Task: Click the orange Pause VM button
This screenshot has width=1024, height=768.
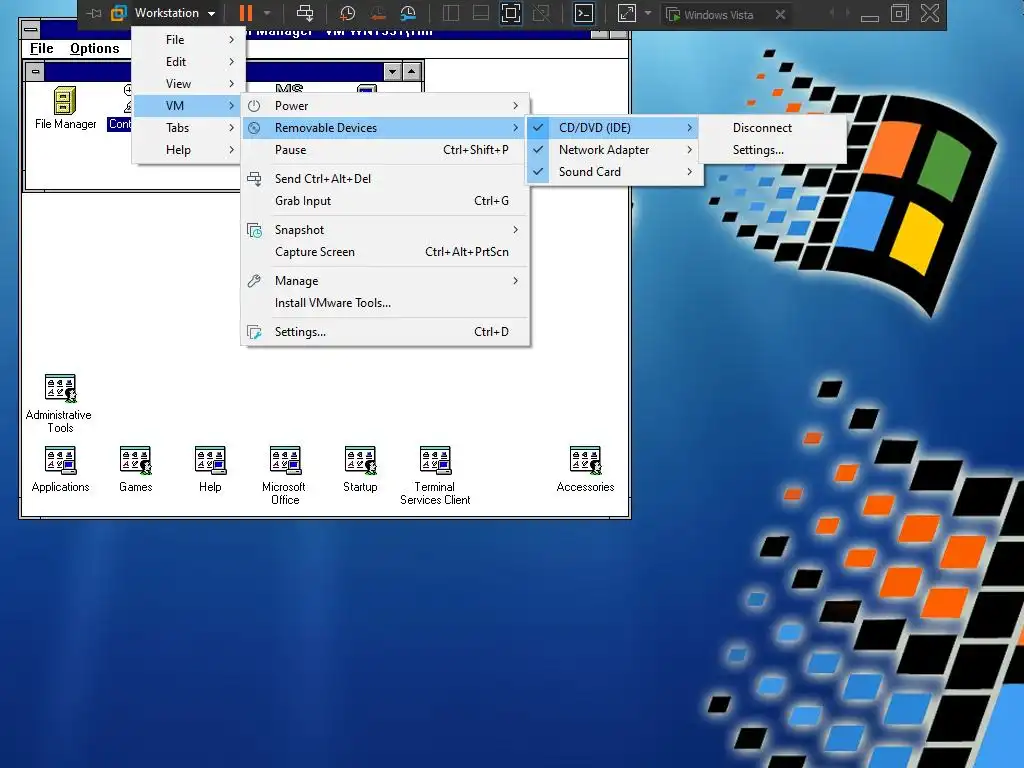Action: coord(246,13)
